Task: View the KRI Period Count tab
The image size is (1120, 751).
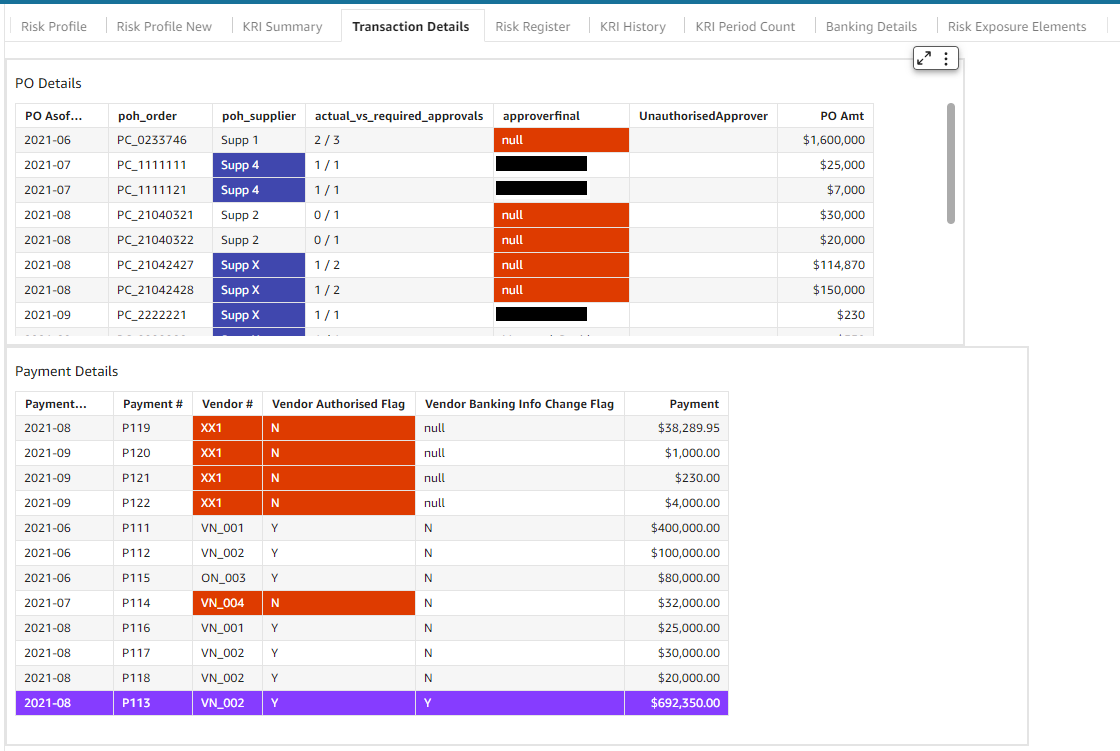Action: pos(745,27)
